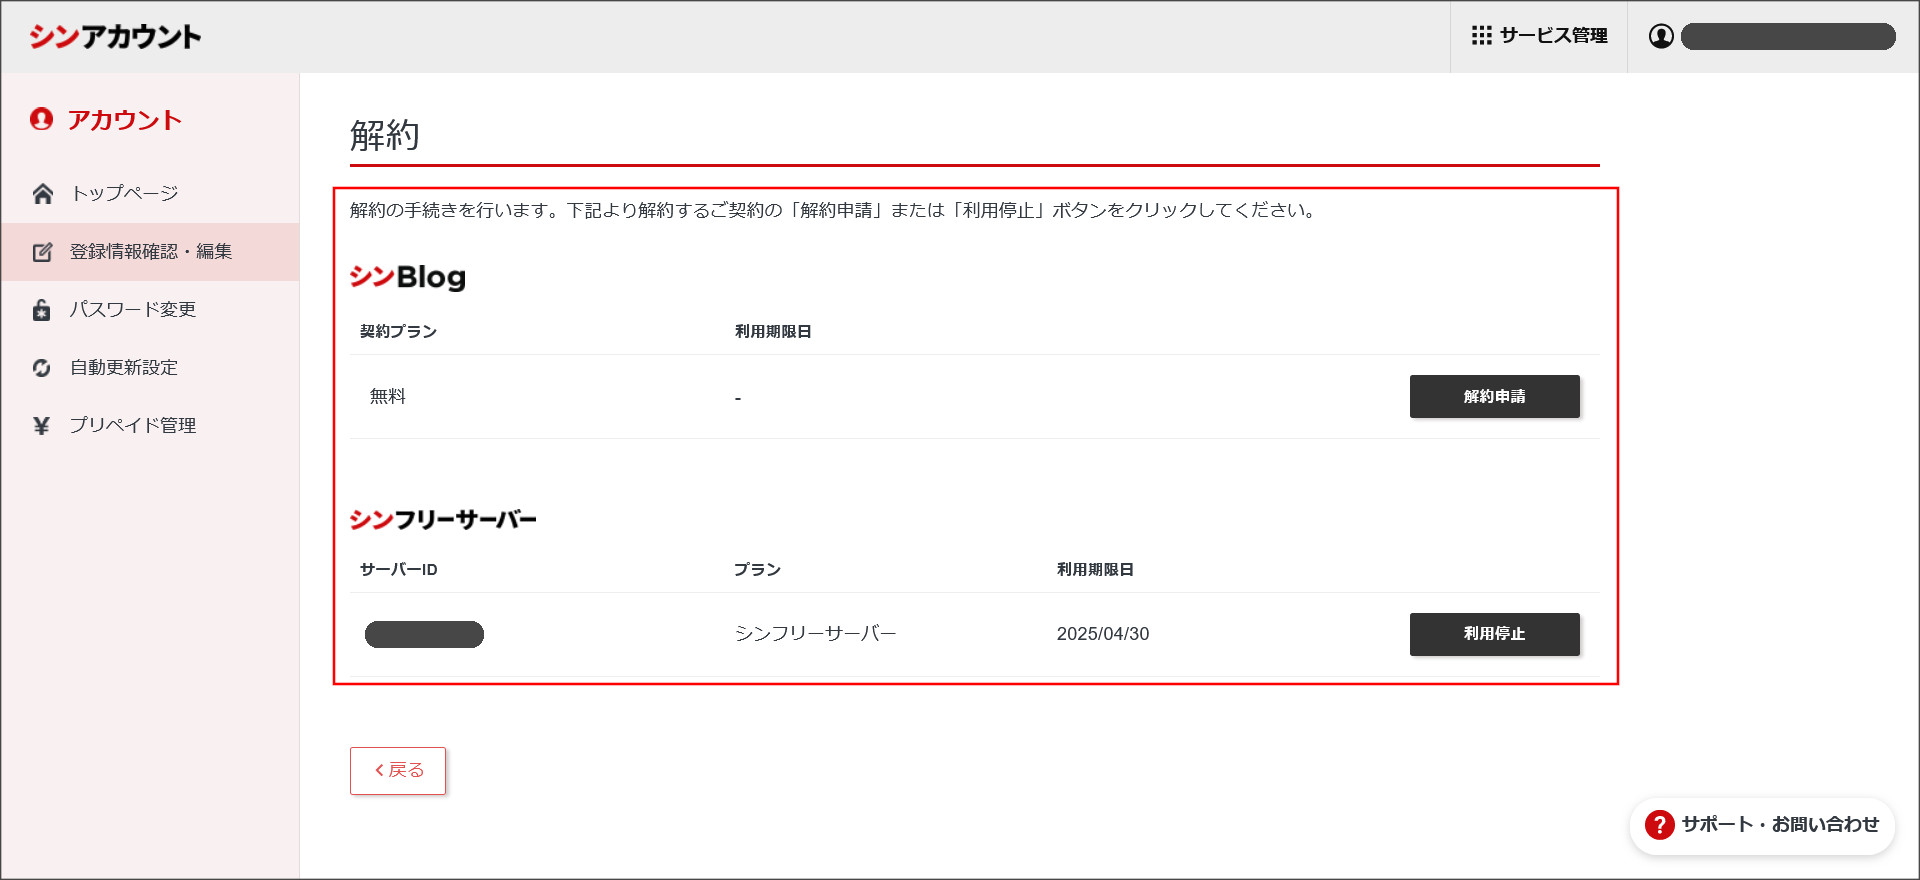Image resolution: width=1920 pixels, height=880 pixels.
Task: Click the refresh icon beside 自動更新設定
Action: 42,368
